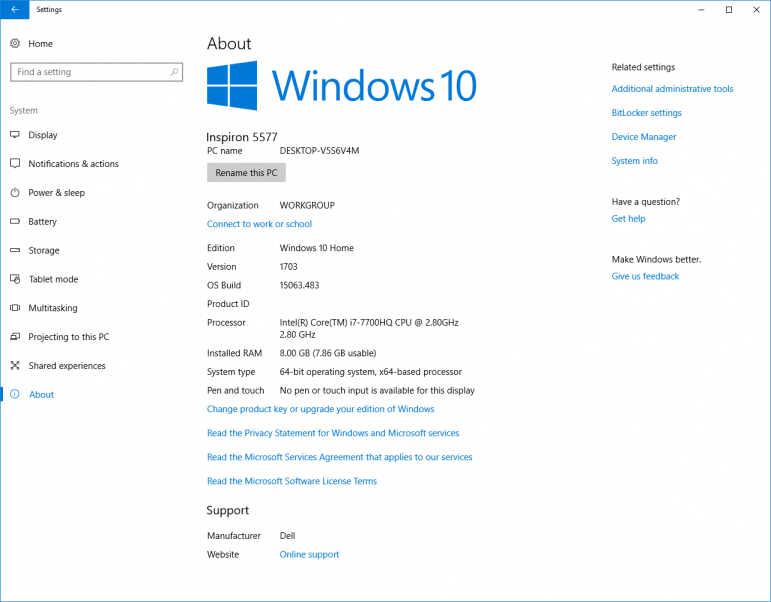The height and width of the screenshot is (602, 771).
Task: Click the back arrow in title bar
Action: (15, 9)
